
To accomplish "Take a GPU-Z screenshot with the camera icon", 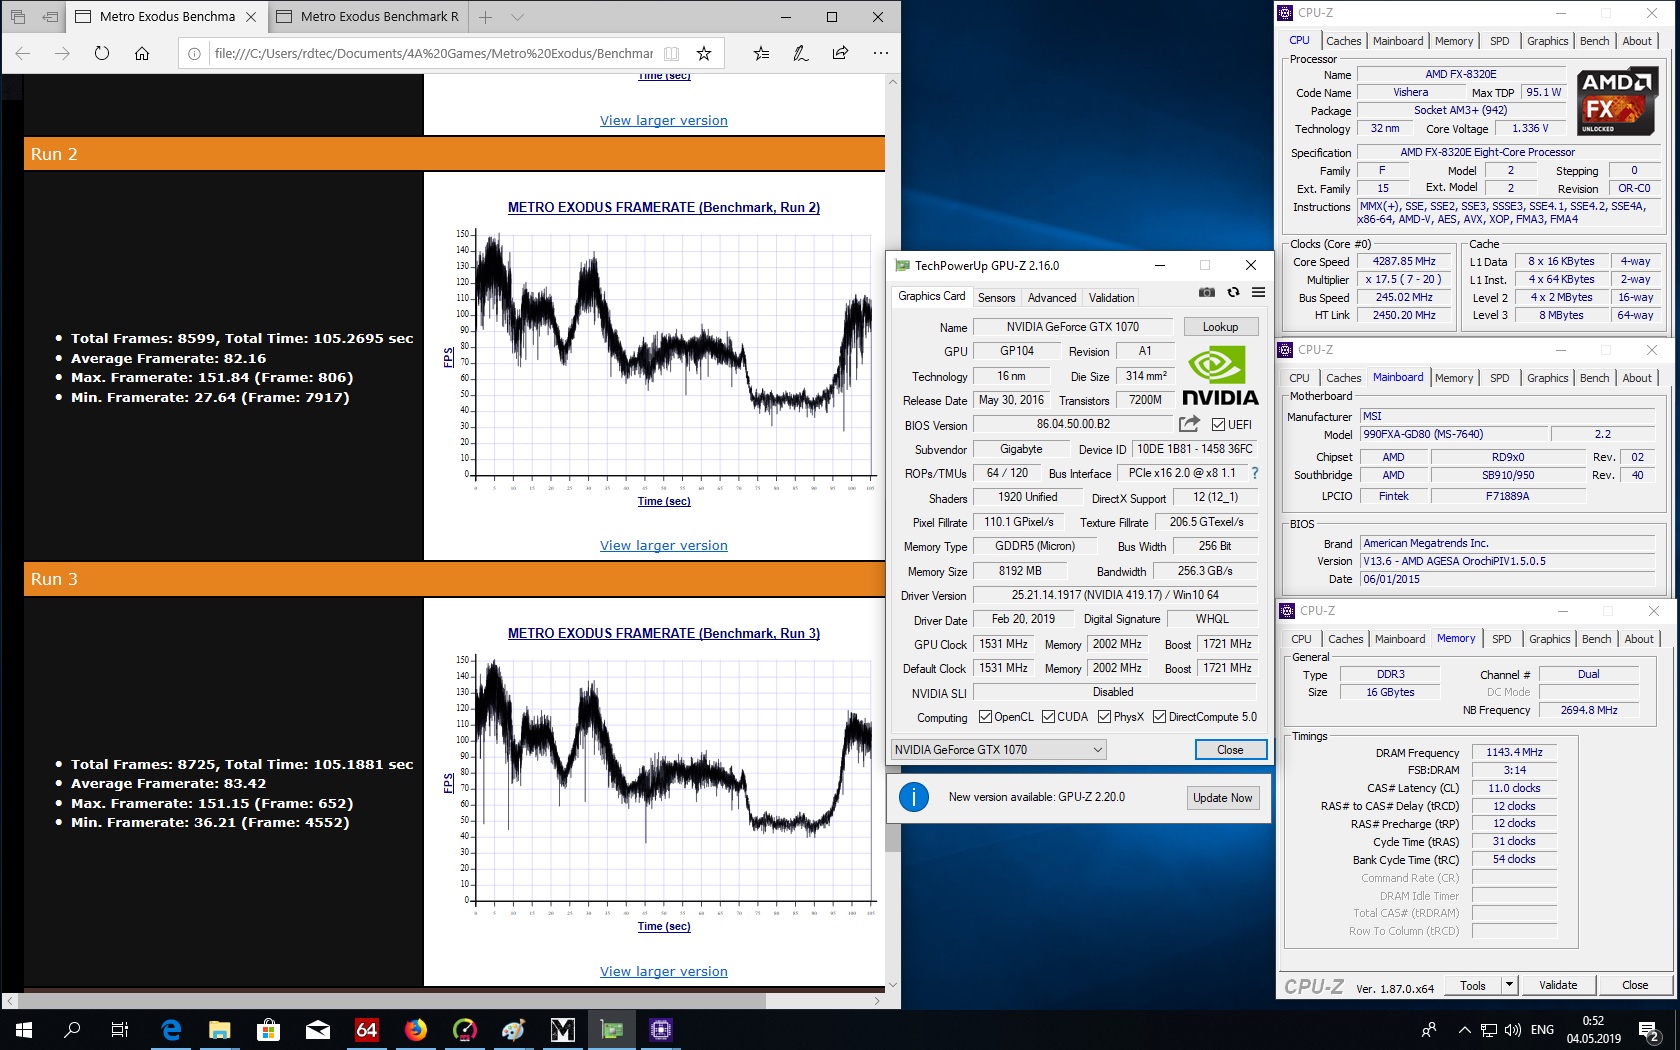I will pos(1207,292).
